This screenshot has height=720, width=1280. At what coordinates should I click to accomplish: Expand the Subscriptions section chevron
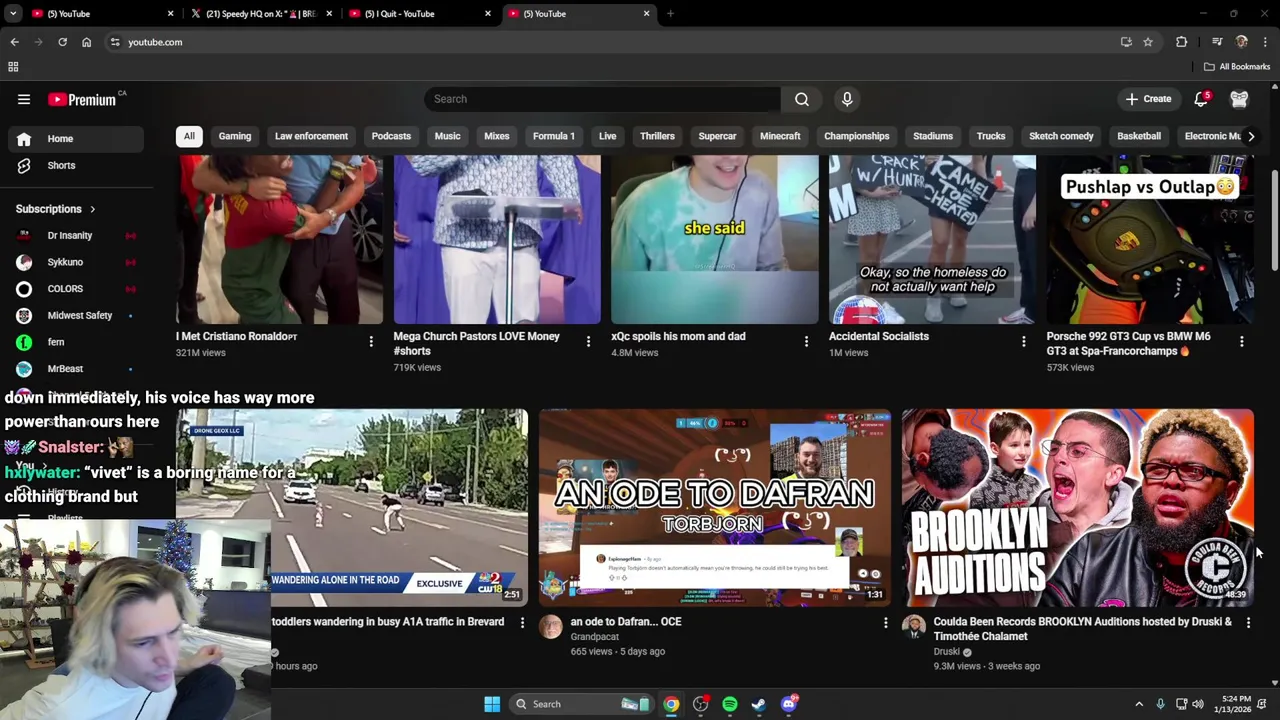point(92,209)
